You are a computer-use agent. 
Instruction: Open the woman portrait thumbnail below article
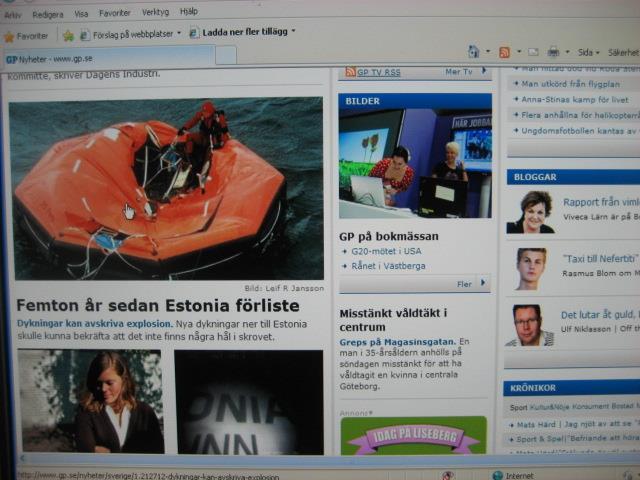tap(91, 401)
